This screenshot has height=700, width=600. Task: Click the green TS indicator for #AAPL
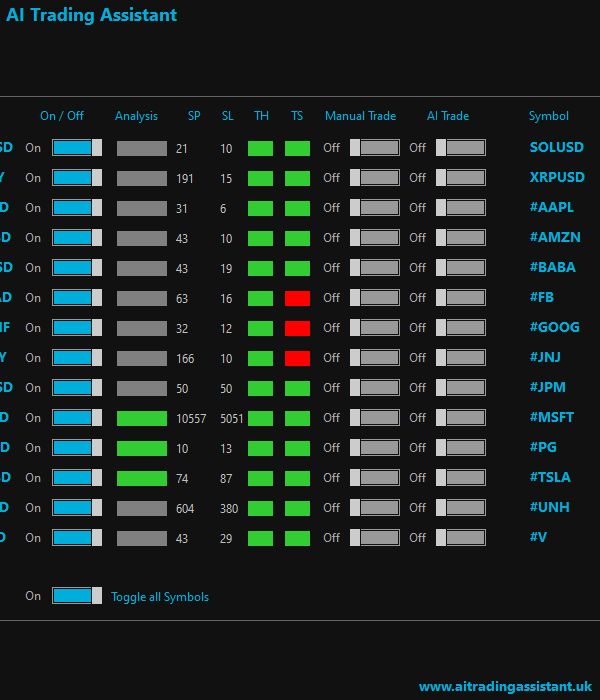pos(297,208)
